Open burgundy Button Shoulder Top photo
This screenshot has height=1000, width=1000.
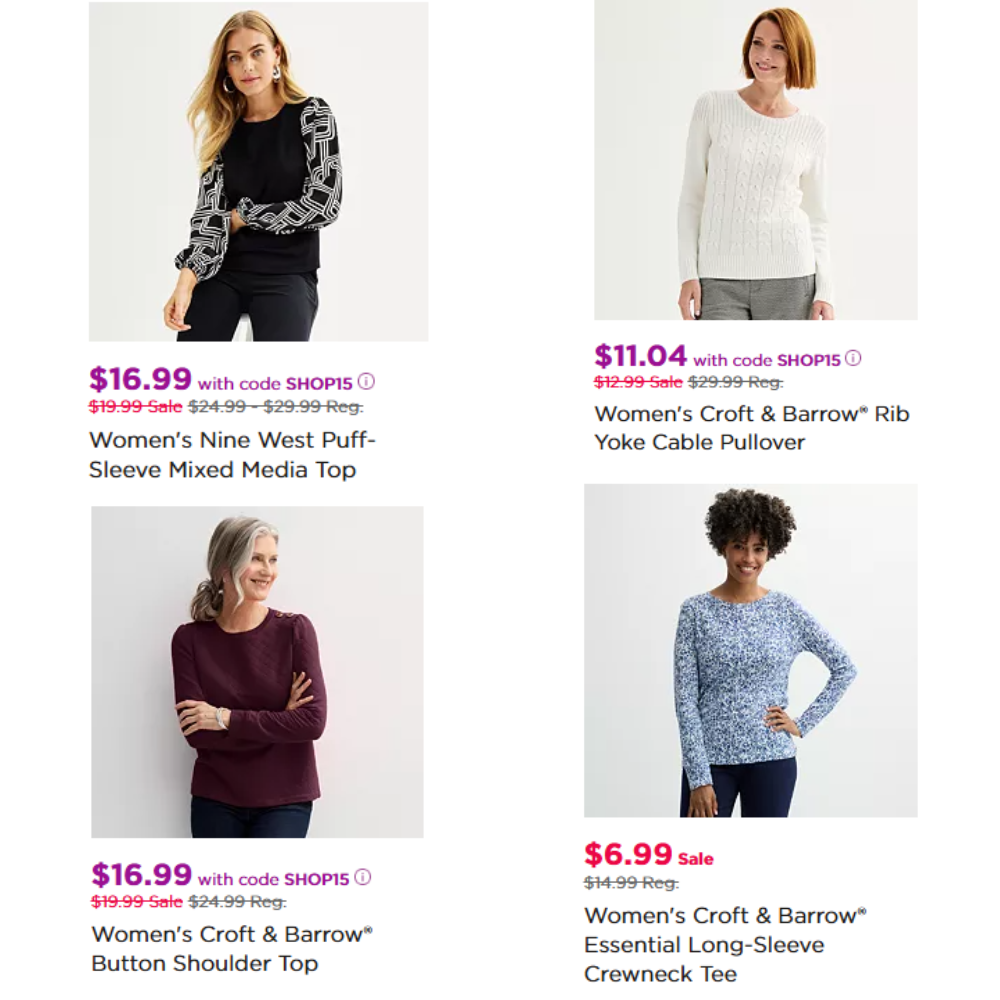pos(257,672)
